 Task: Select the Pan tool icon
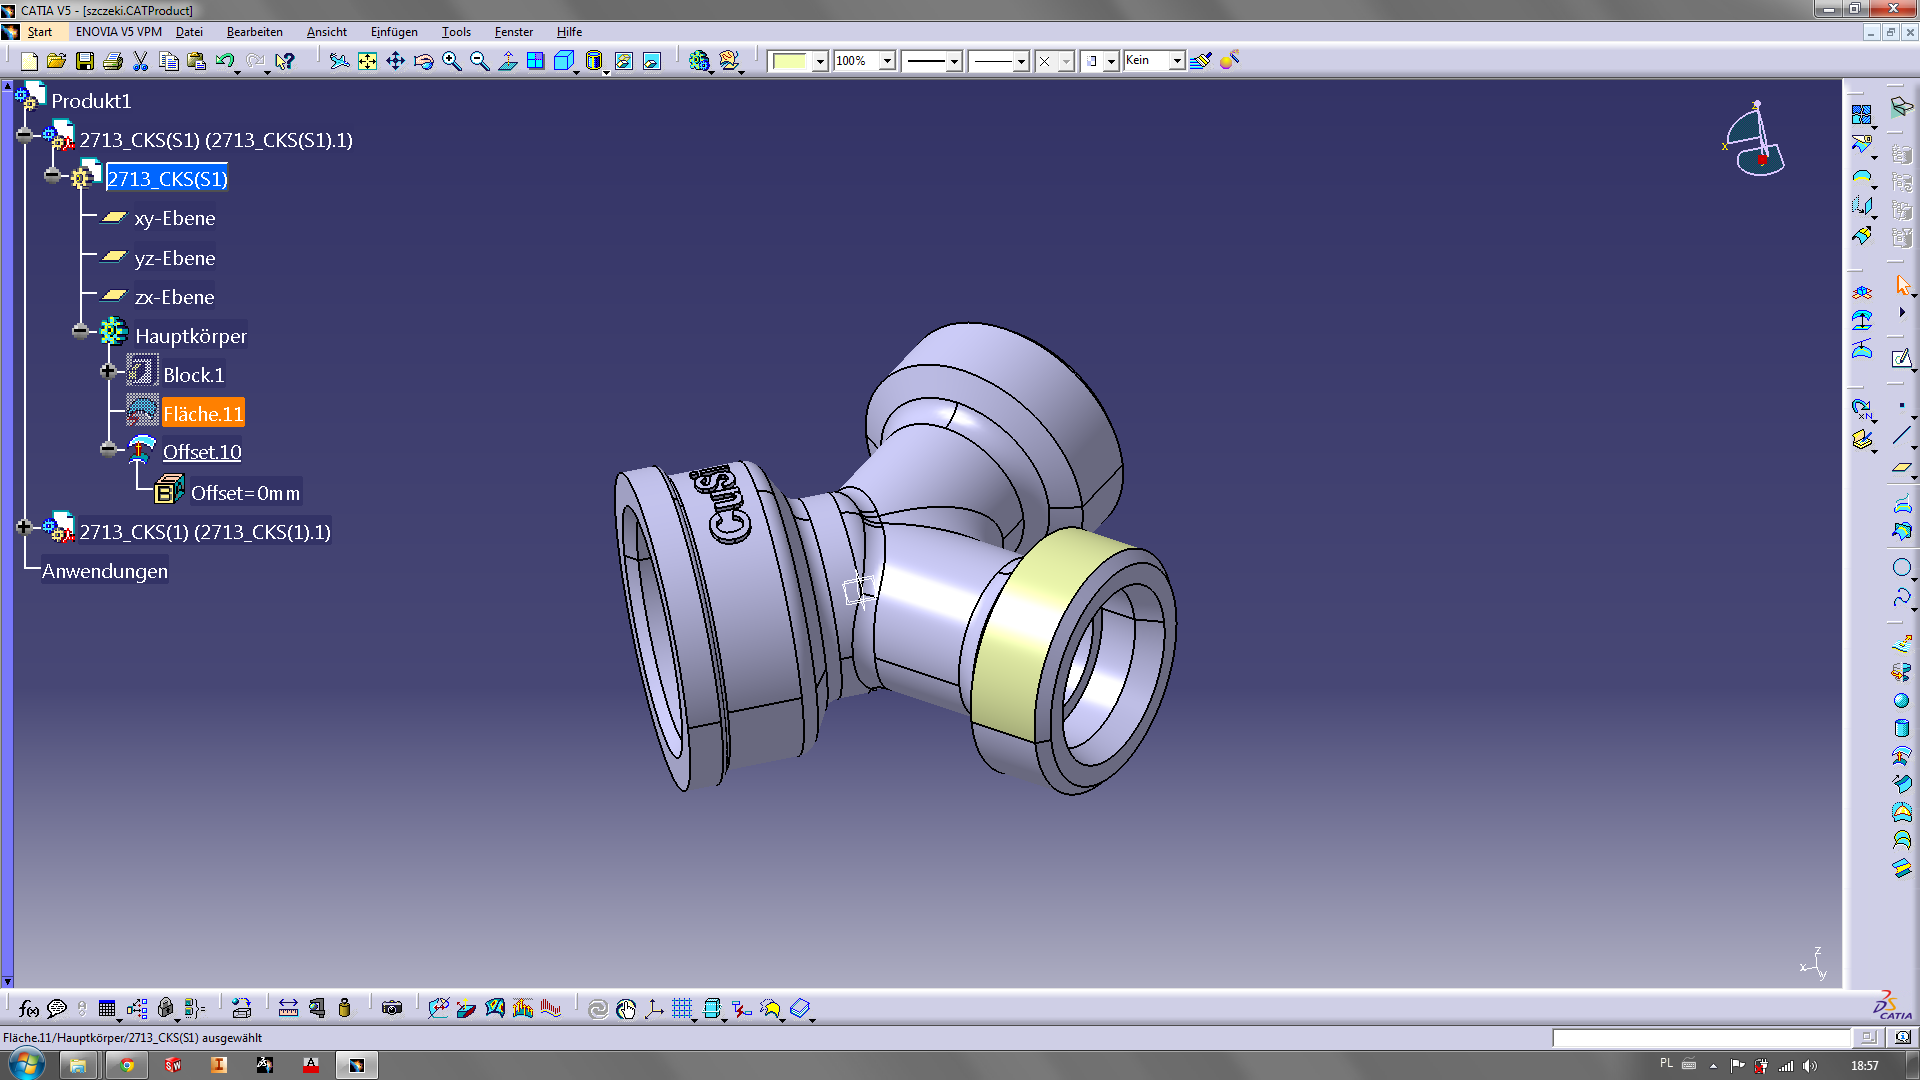[396, 61]
